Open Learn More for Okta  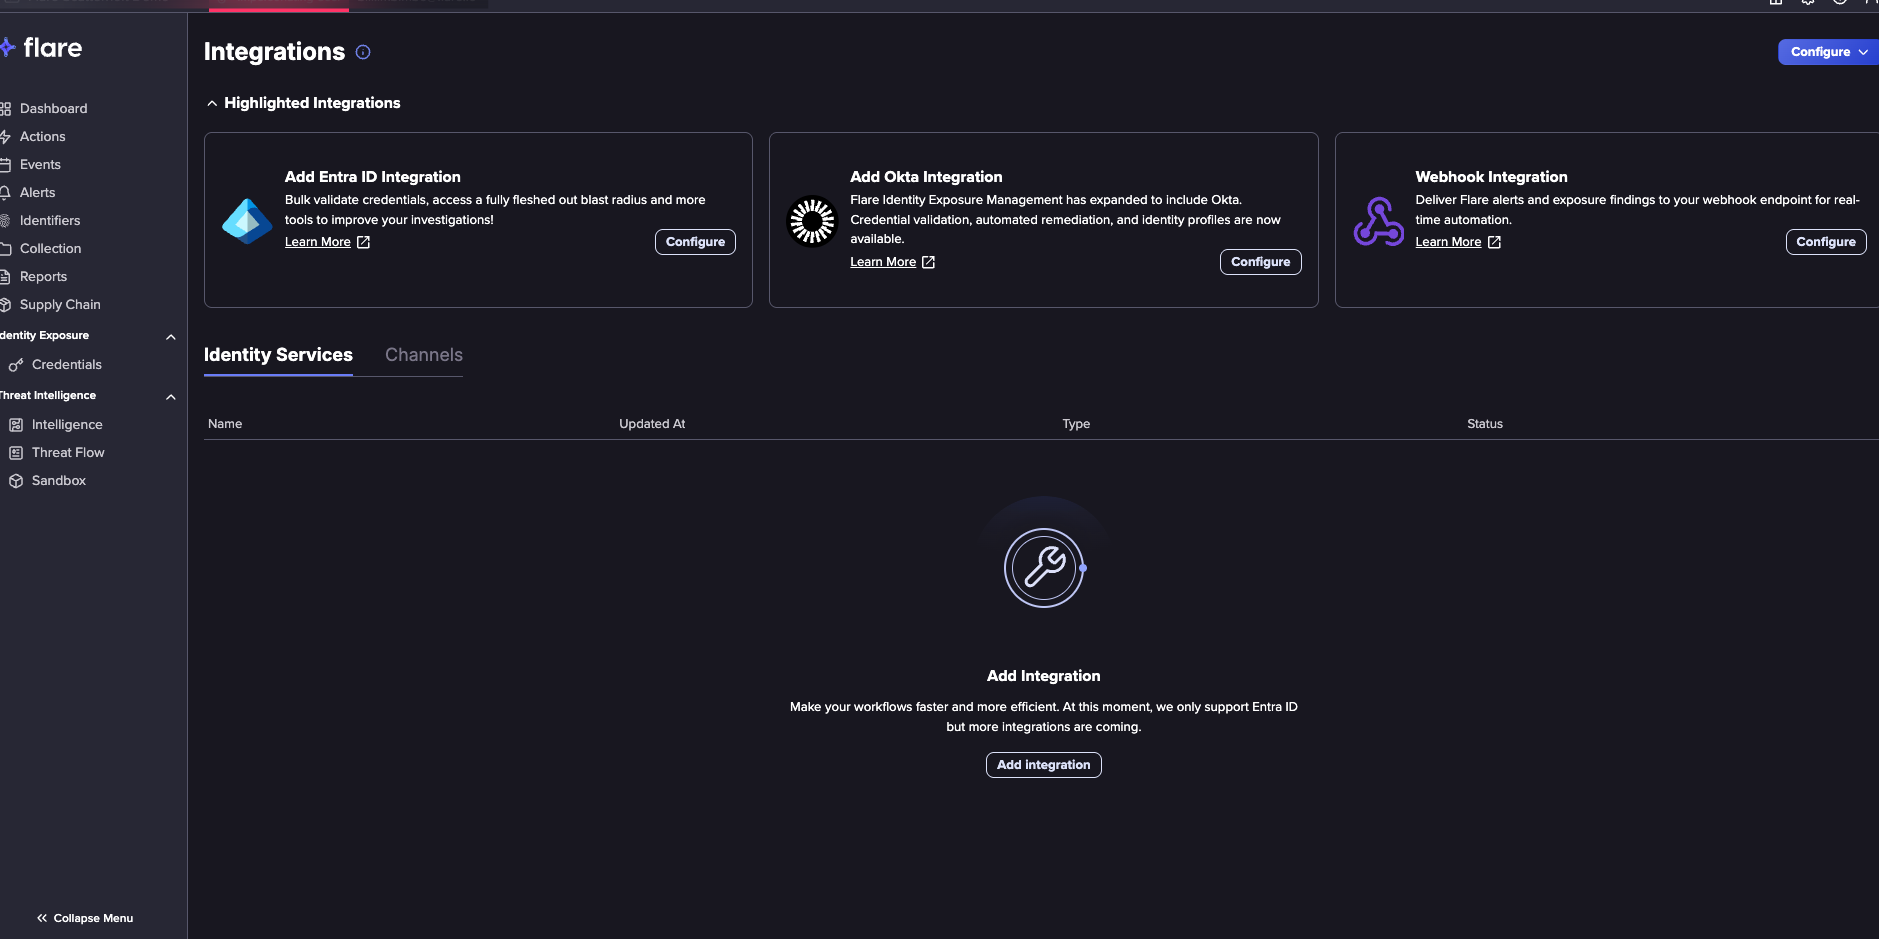(x=883, y=262)
